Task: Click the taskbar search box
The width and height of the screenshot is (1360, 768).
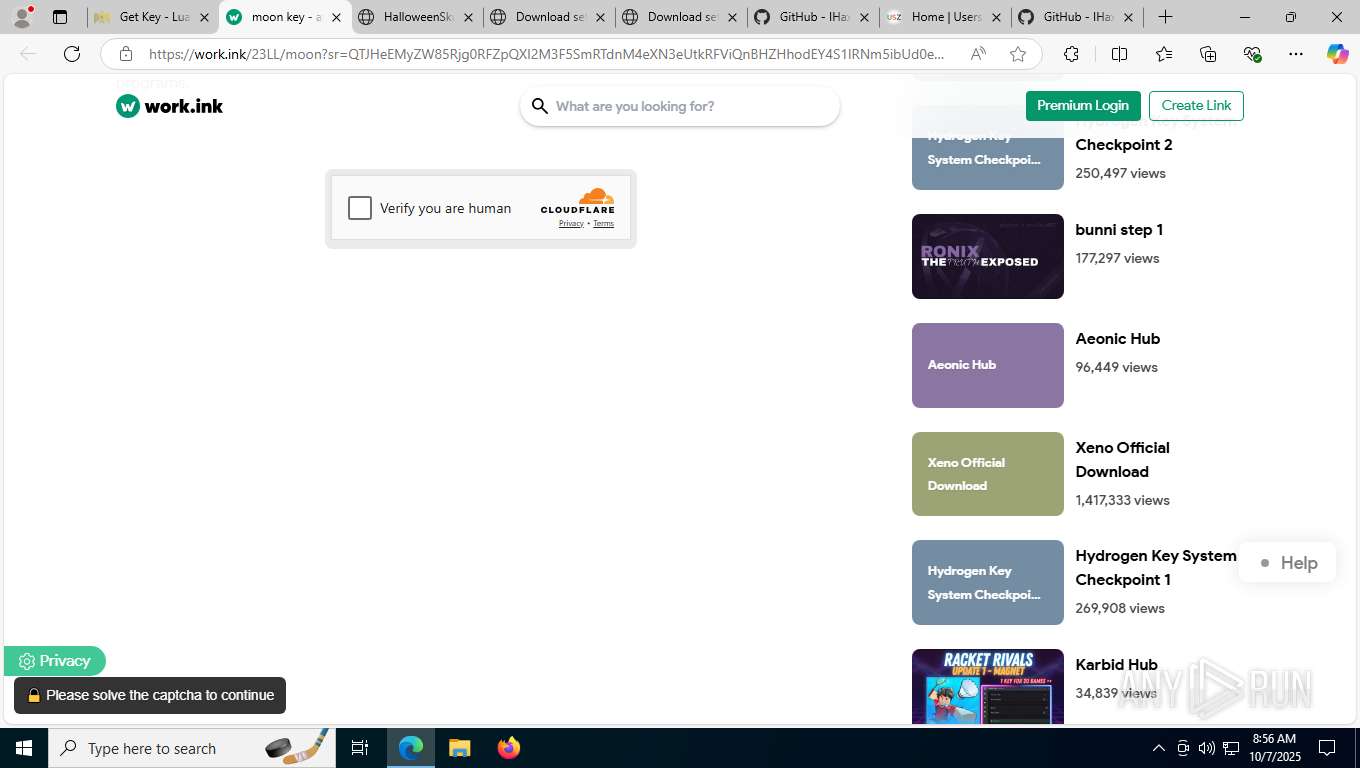Action: (192, 748)
